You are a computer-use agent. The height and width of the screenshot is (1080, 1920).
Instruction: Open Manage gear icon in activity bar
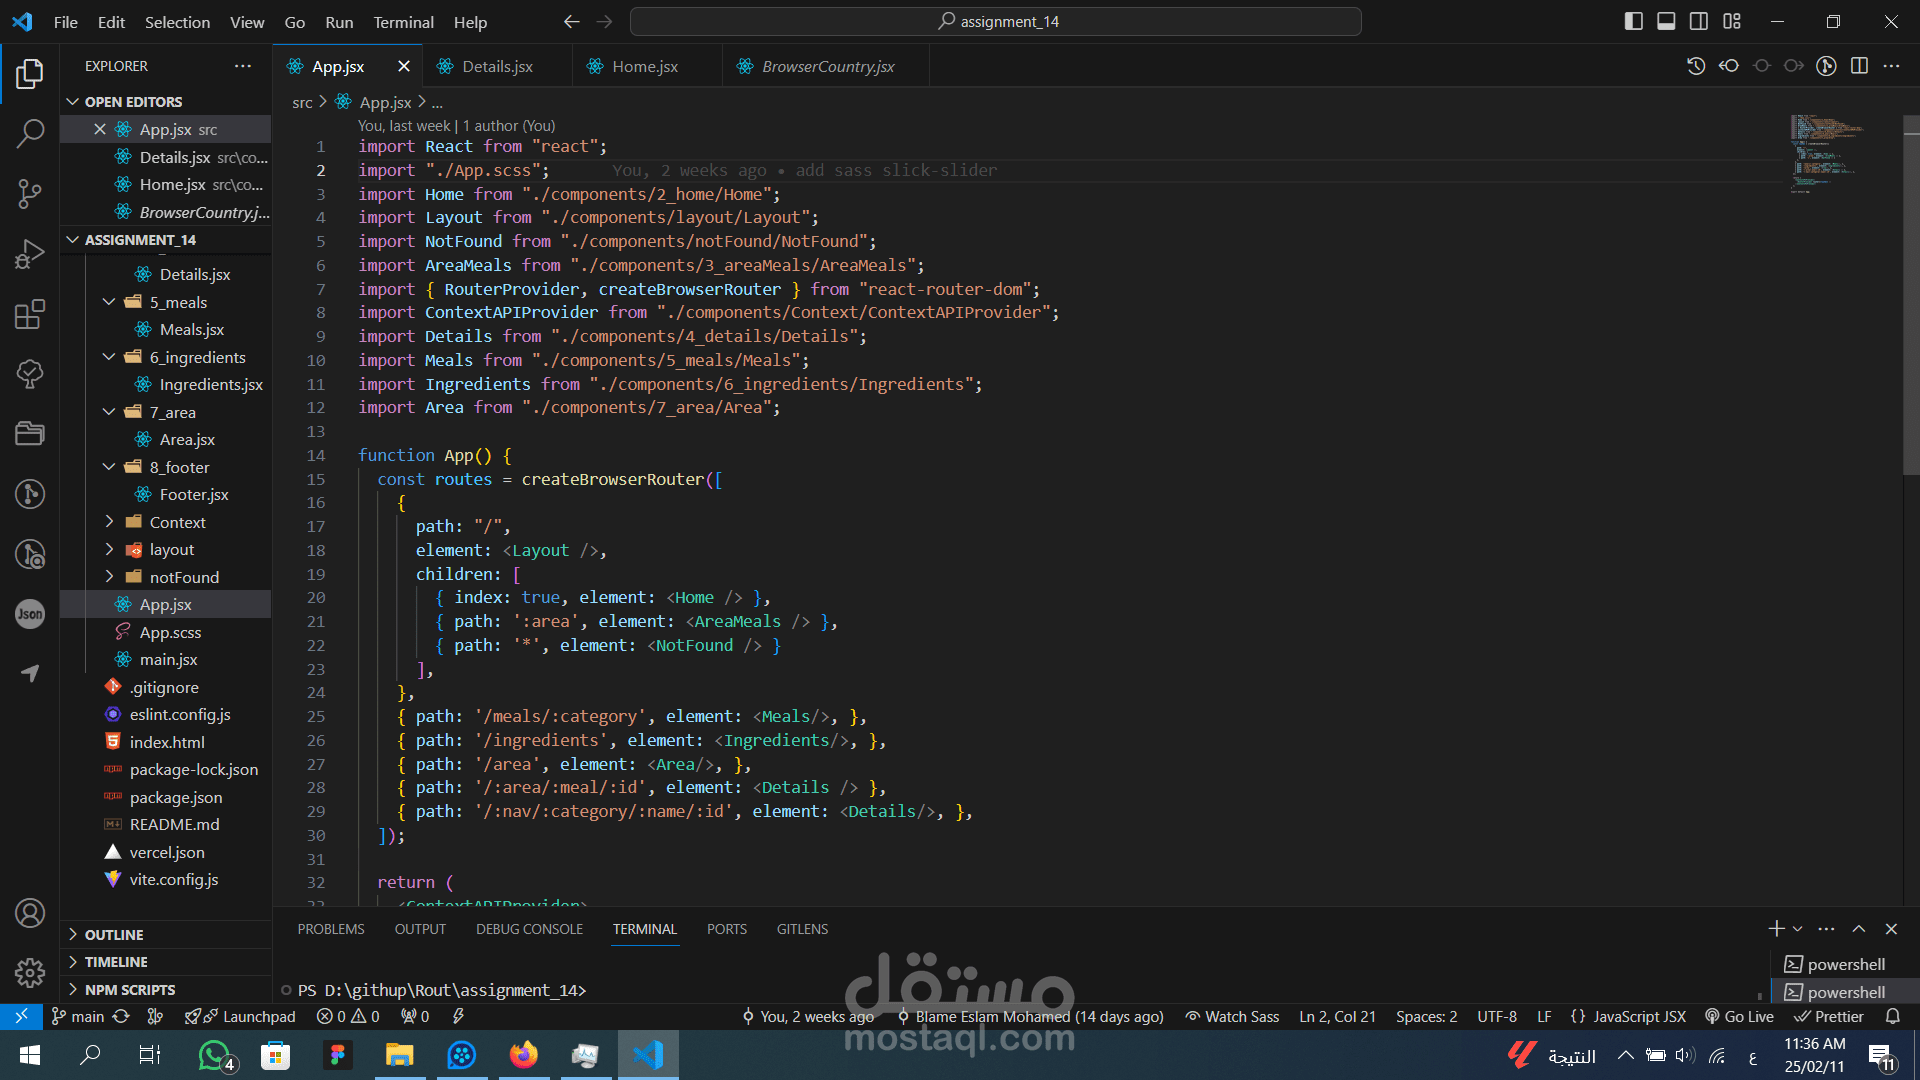coord(30,972)
